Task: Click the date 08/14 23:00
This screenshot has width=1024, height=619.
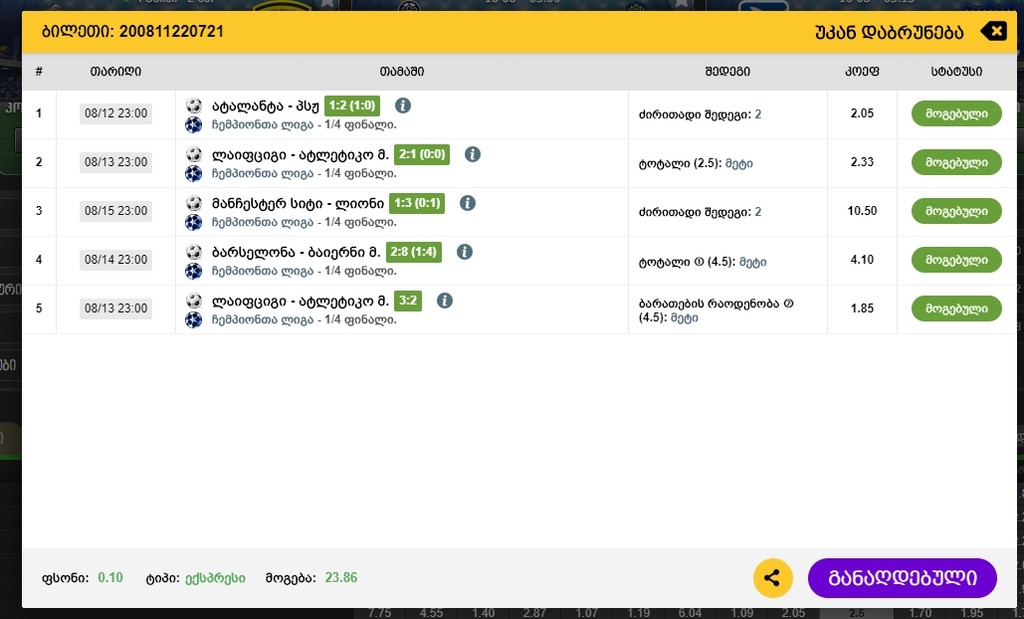Action: pos(116,259)
